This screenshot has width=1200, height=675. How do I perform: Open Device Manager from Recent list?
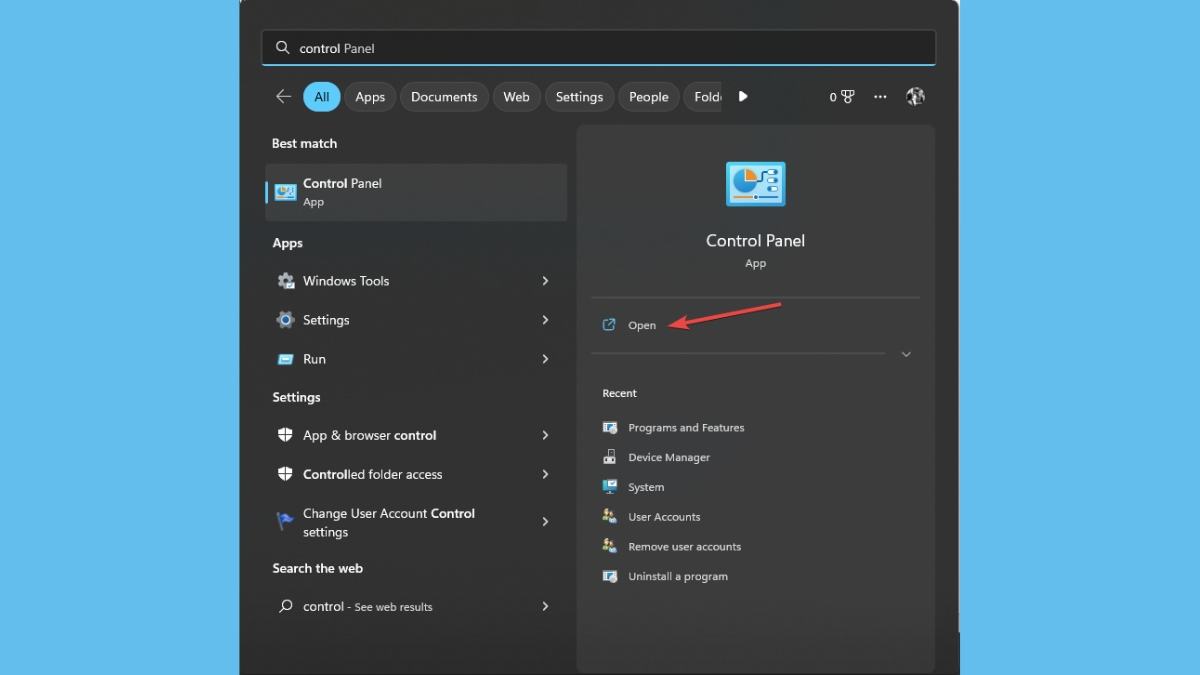[x=669, y=458]
